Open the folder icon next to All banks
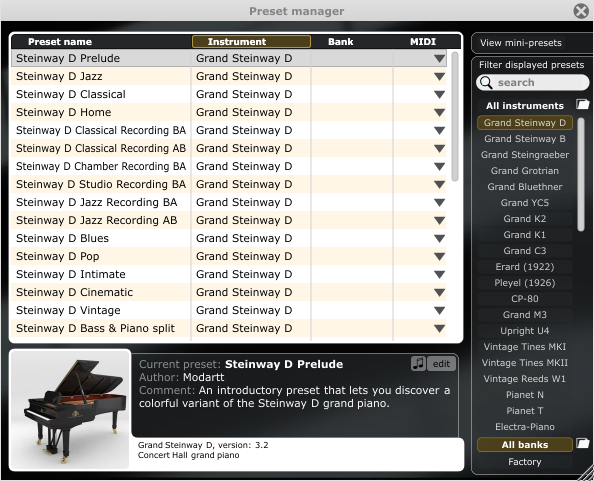Image resolution: width=594 pixels, height=481 pixels. coord(583,444)
